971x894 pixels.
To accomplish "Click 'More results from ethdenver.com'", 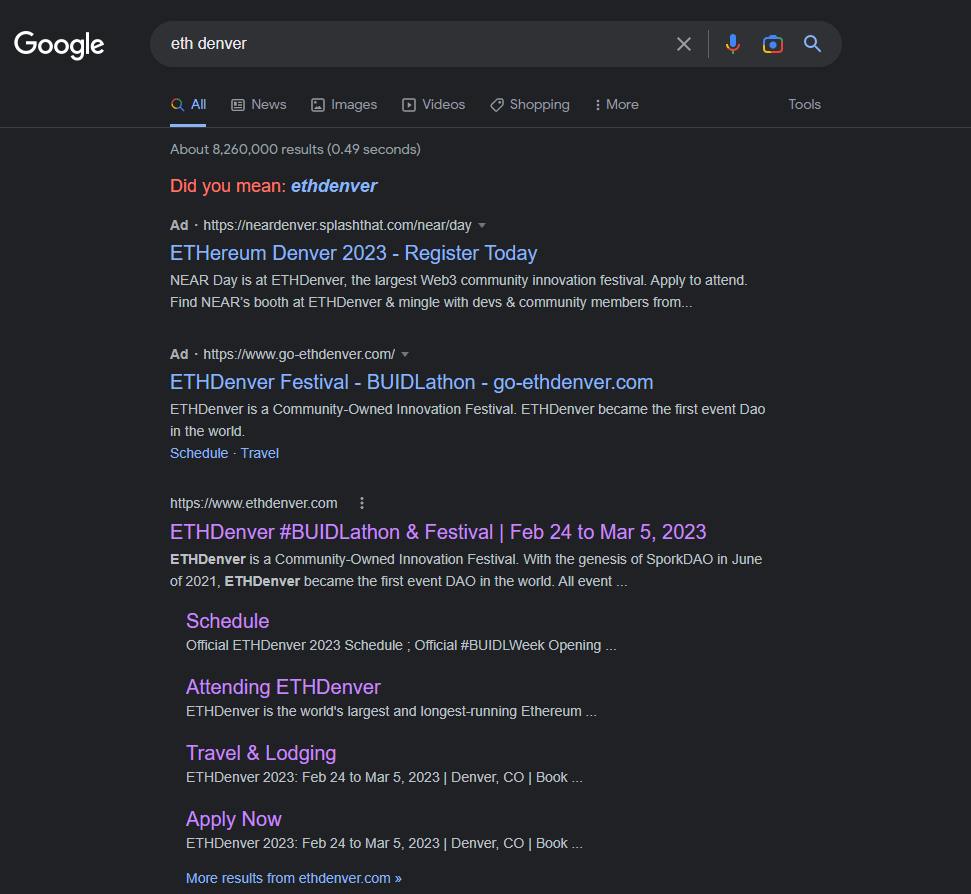I will pyautogui.click(x=293, y=878).
